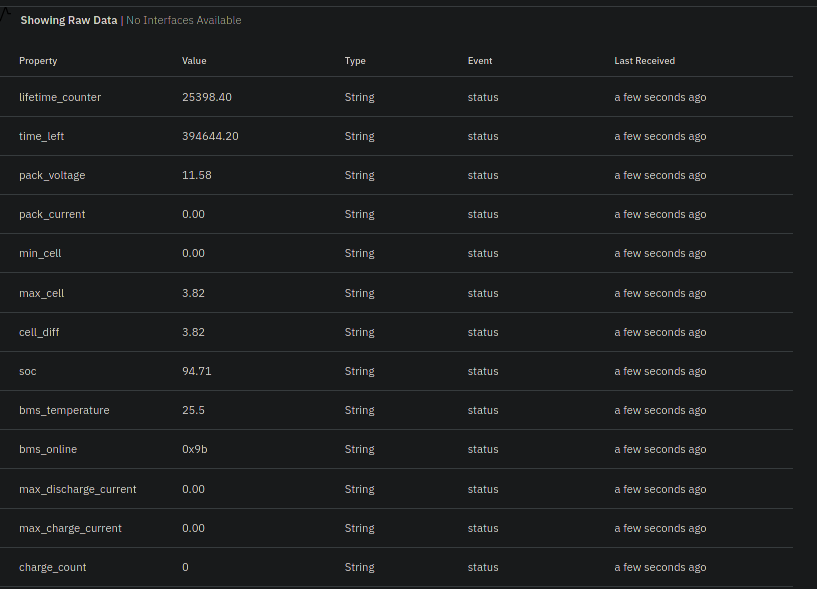This screenshot has width=817, height=589.
Task: Click the soc value 94.71
Action: pos(196,371)
